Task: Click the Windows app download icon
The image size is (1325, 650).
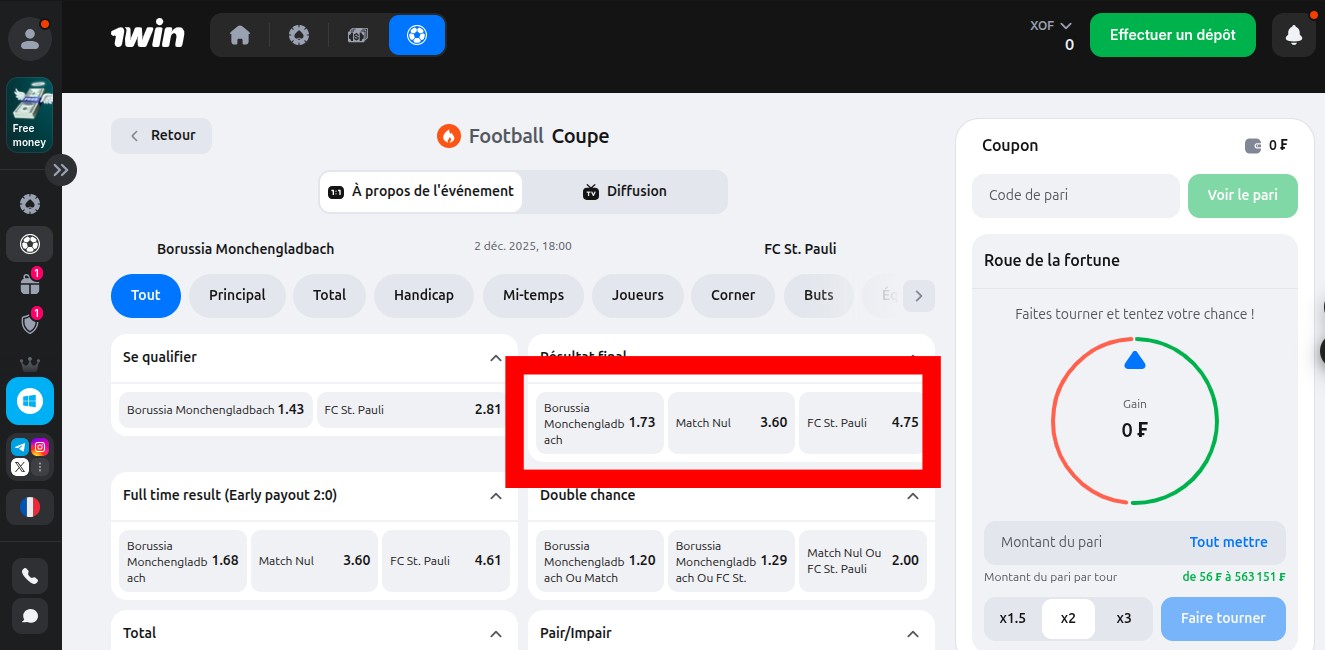Action: 30,401
